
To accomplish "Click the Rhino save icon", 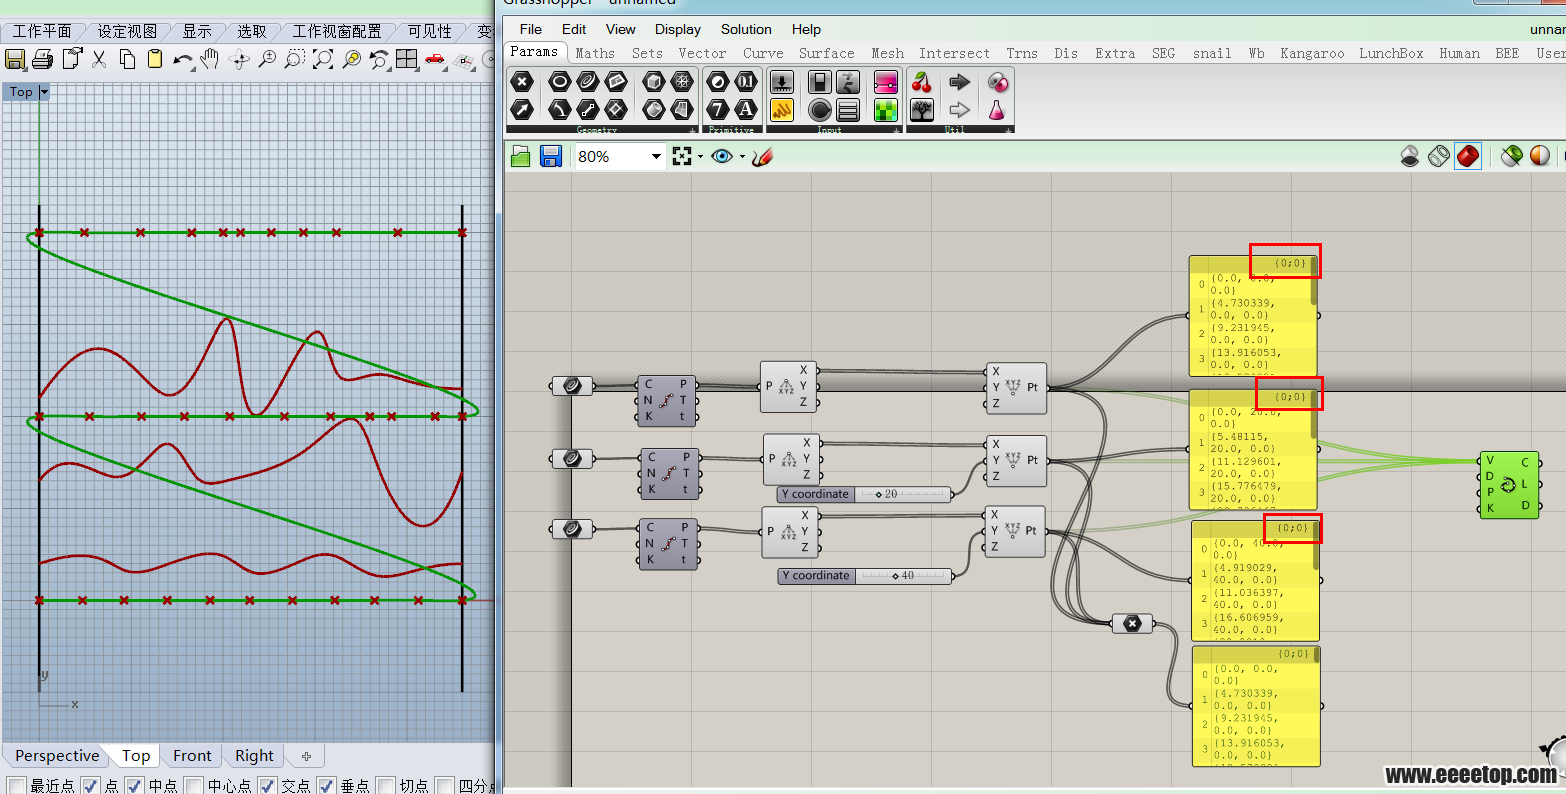I will (15, 60).
